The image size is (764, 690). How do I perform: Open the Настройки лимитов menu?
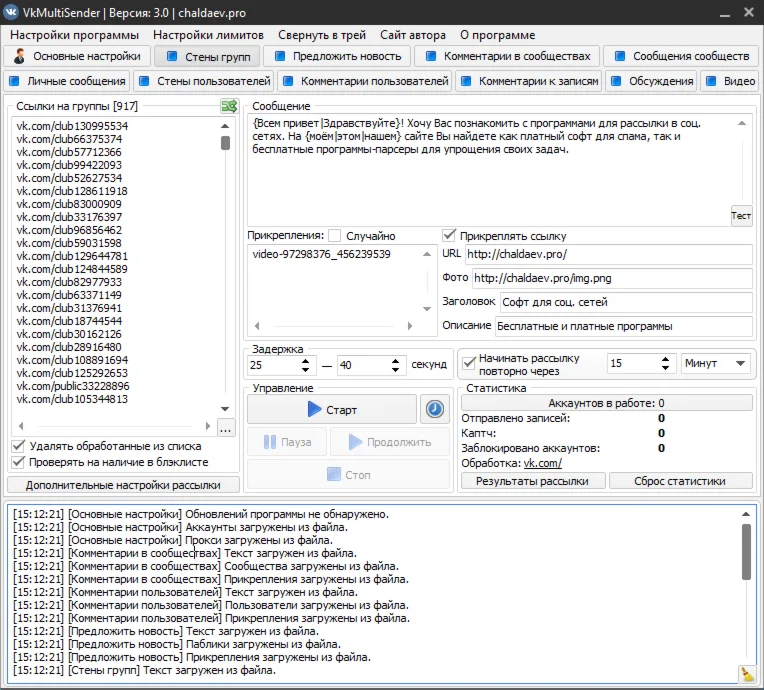tap(208, 35)
